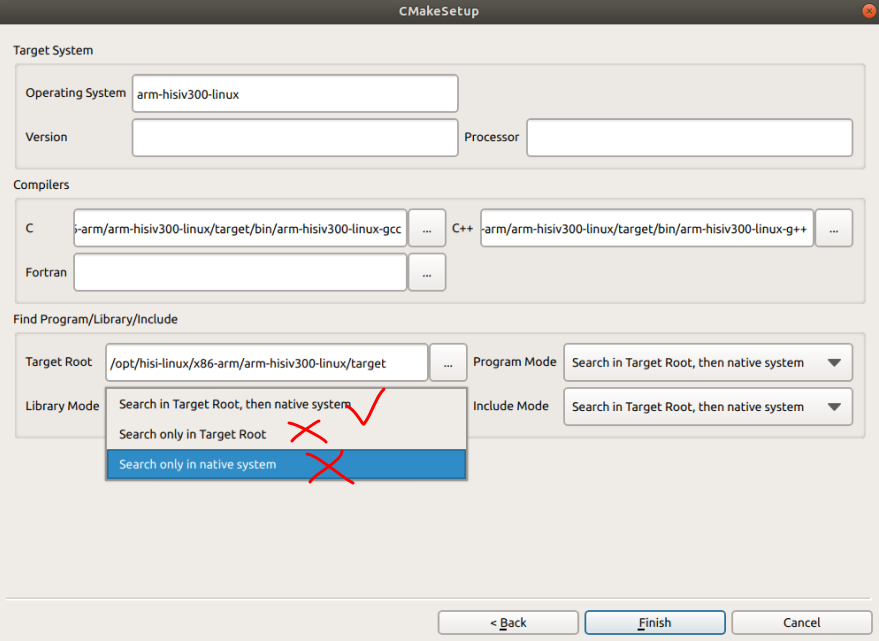The height and width of the screenshot is (641, 879).
Task: Go back with the Back button
Action: pos(508,622)
